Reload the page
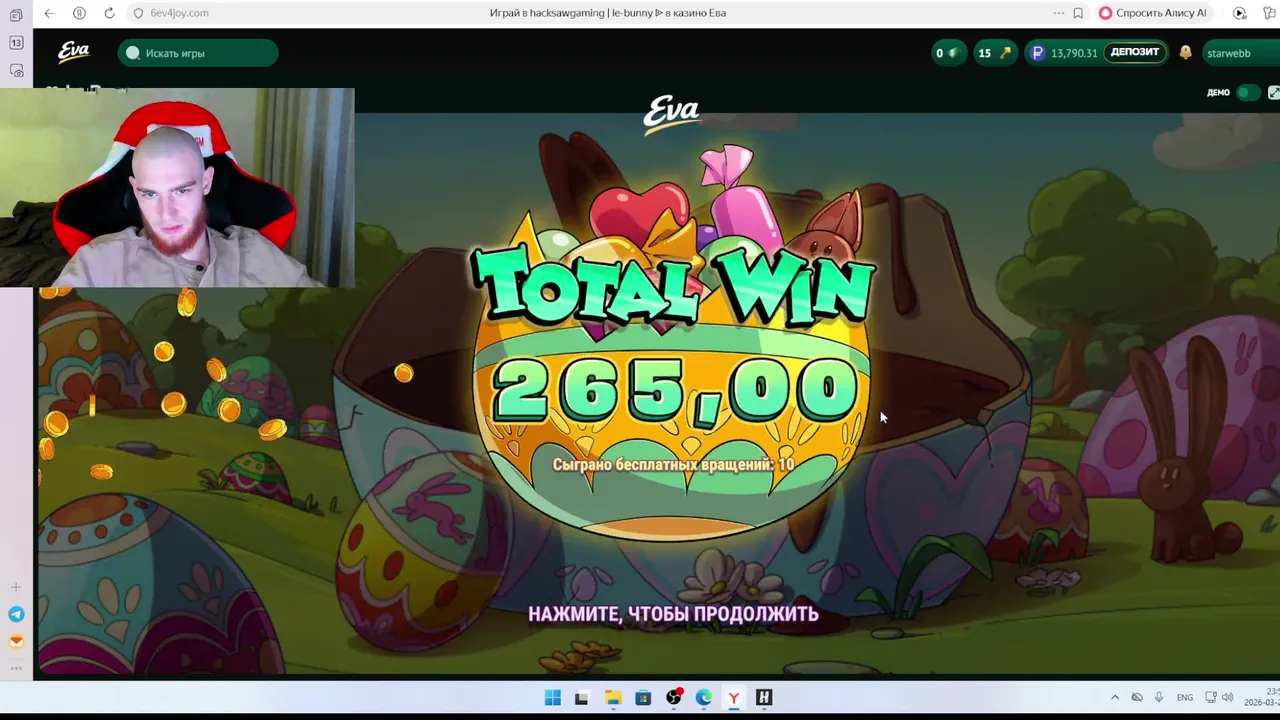This screenshot has width=1280, height=720. (x=109, y=13)
